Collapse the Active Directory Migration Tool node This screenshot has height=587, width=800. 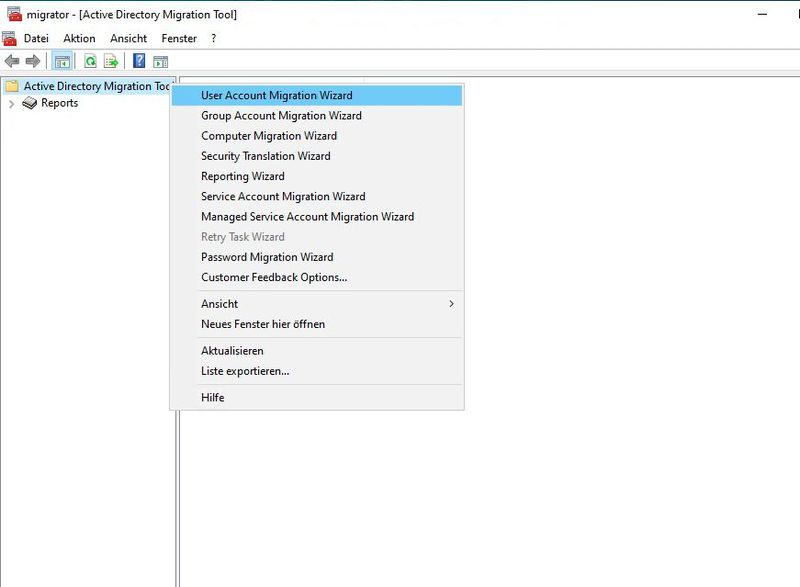90,86
